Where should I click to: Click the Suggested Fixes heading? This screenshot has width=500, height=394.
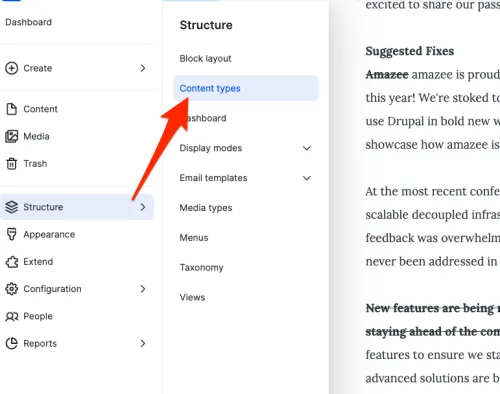(410, 51)
